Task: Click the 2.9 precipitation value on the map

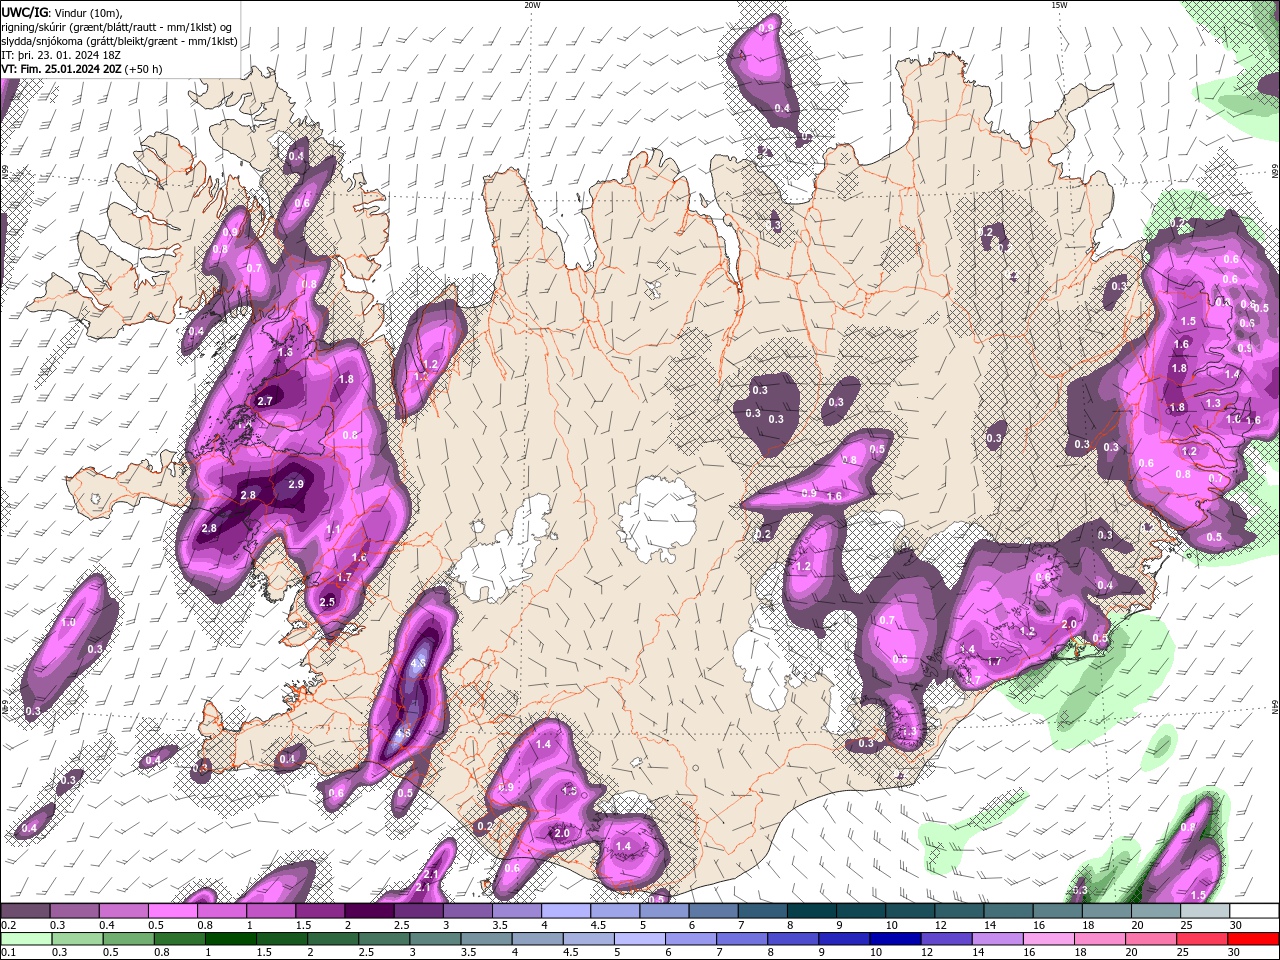Action: pyautogui.click(x=295, y=484)
